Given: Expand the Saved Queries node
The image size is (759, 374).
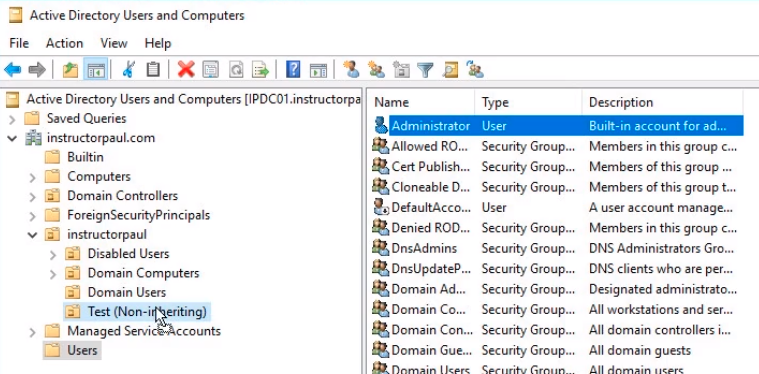Looking at the screenshot, I should pos(12,119).
